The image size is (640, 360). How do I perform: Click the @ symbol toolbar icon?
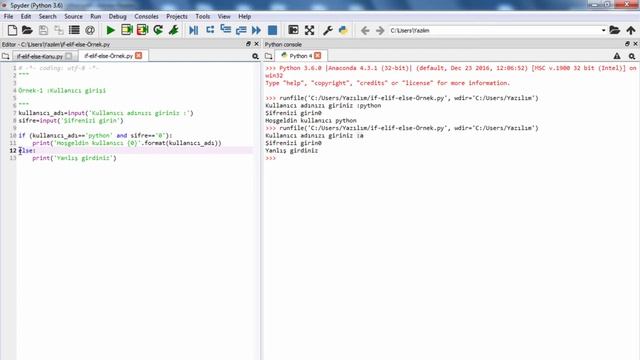pos(90,30)
